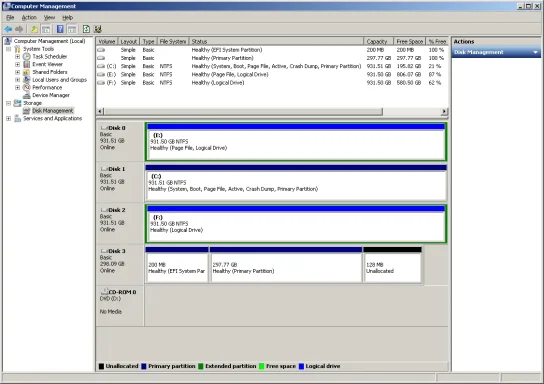Screen dimensions: 544x384
Task: Click the Event Viewer icon in tree
Action: [x=27, y=64]
